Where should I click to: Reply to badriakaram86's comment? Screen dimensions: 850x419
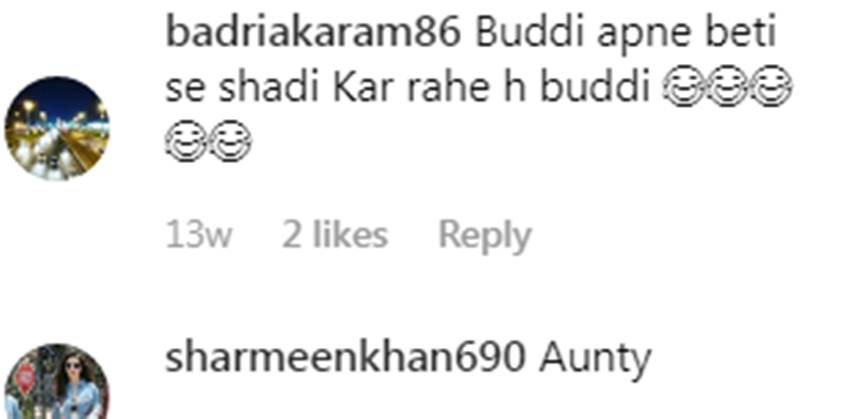coord(485,236)
